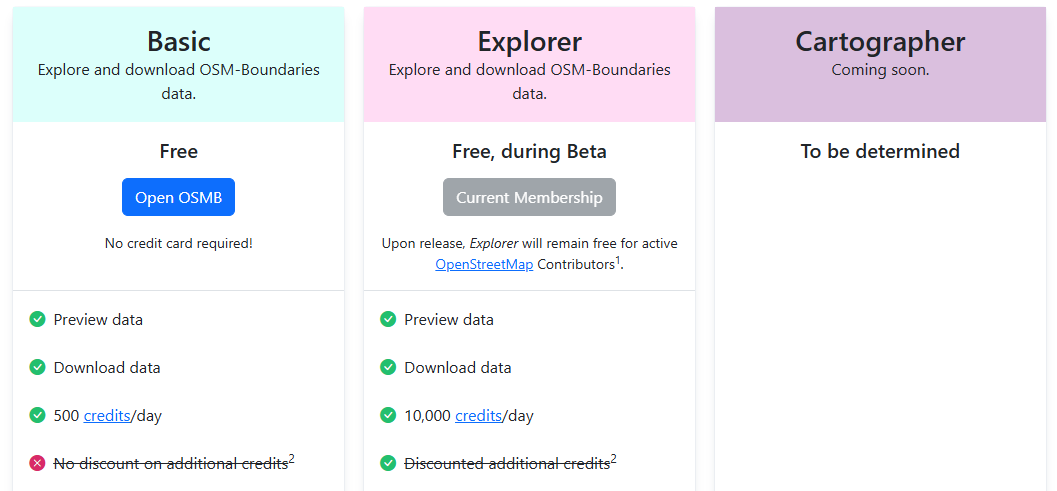Click the Explorer plan heading
The image size is (1057, 491).
pos(529,41)
